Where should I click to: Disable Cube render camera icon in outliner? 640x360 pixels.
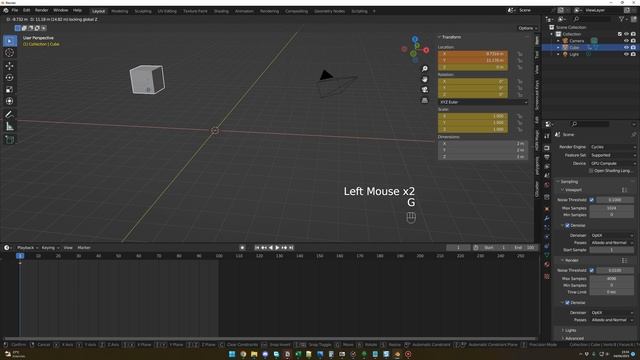pyautogui.click(x=633, y=47)
